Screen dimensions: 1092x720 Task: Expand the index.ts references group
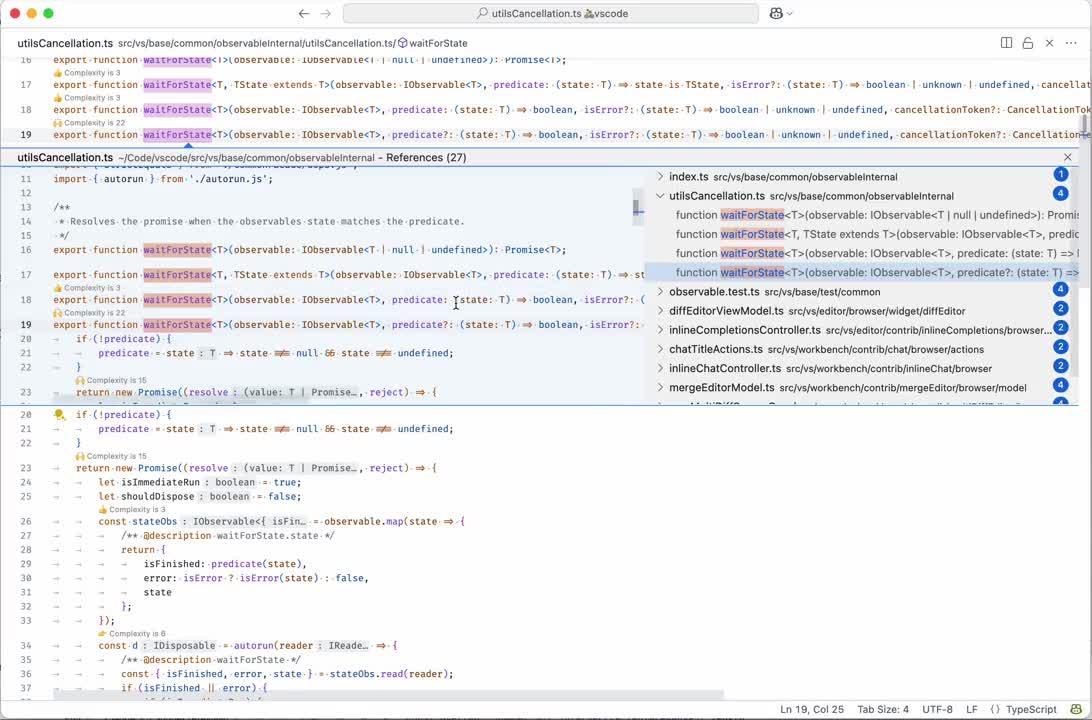(660, 175)
